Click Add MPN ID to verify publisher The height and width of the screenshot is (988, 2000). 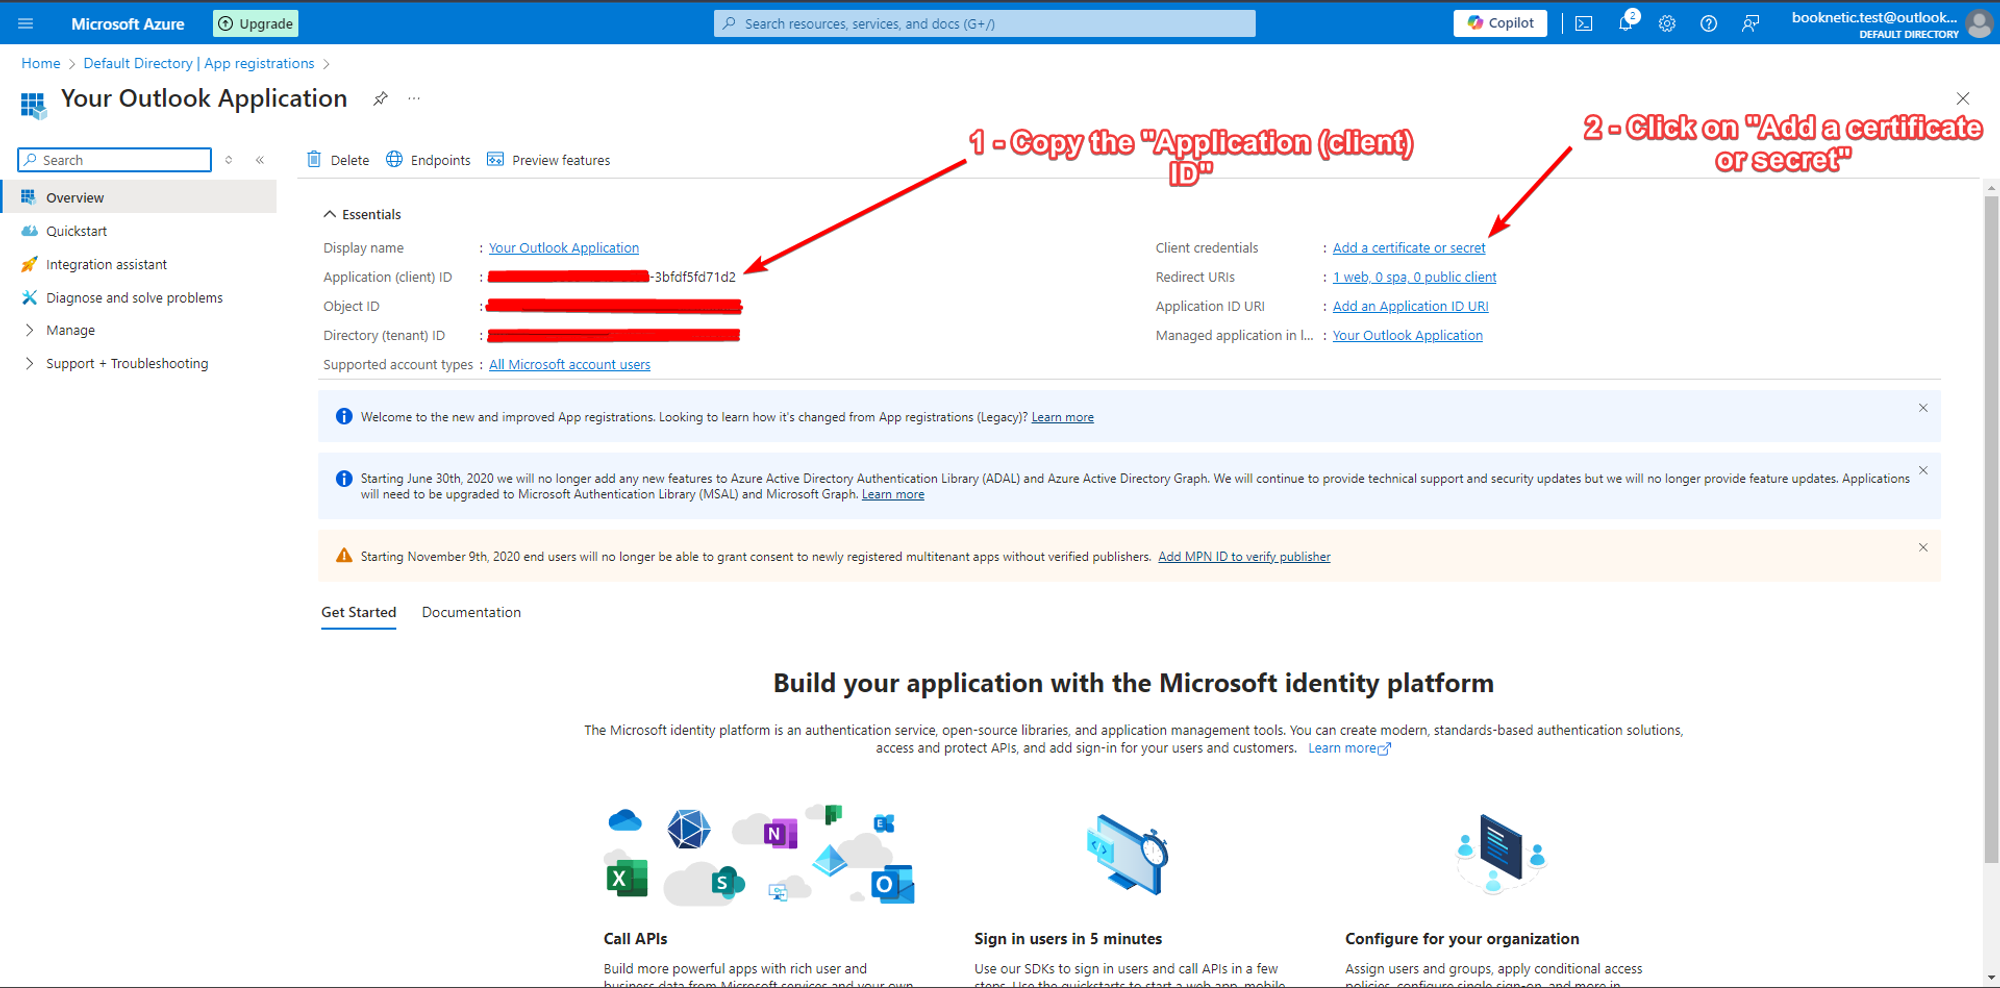(1244, 556)
